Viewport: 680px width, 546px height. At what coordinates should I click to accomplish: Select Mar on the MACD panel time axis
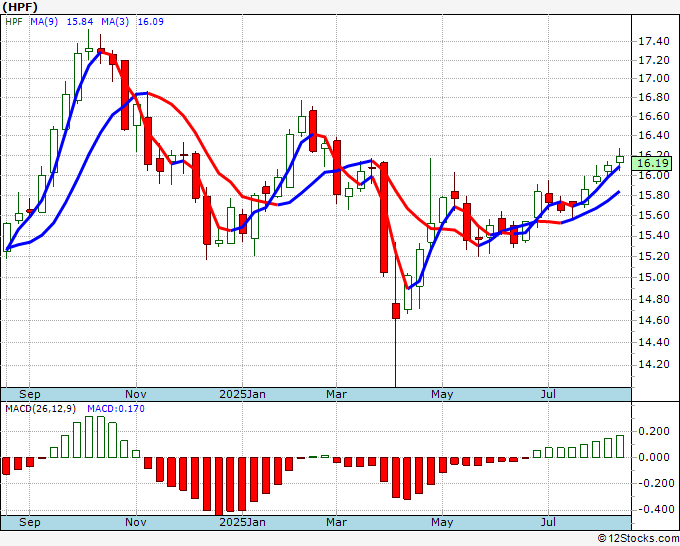(337, 522)
